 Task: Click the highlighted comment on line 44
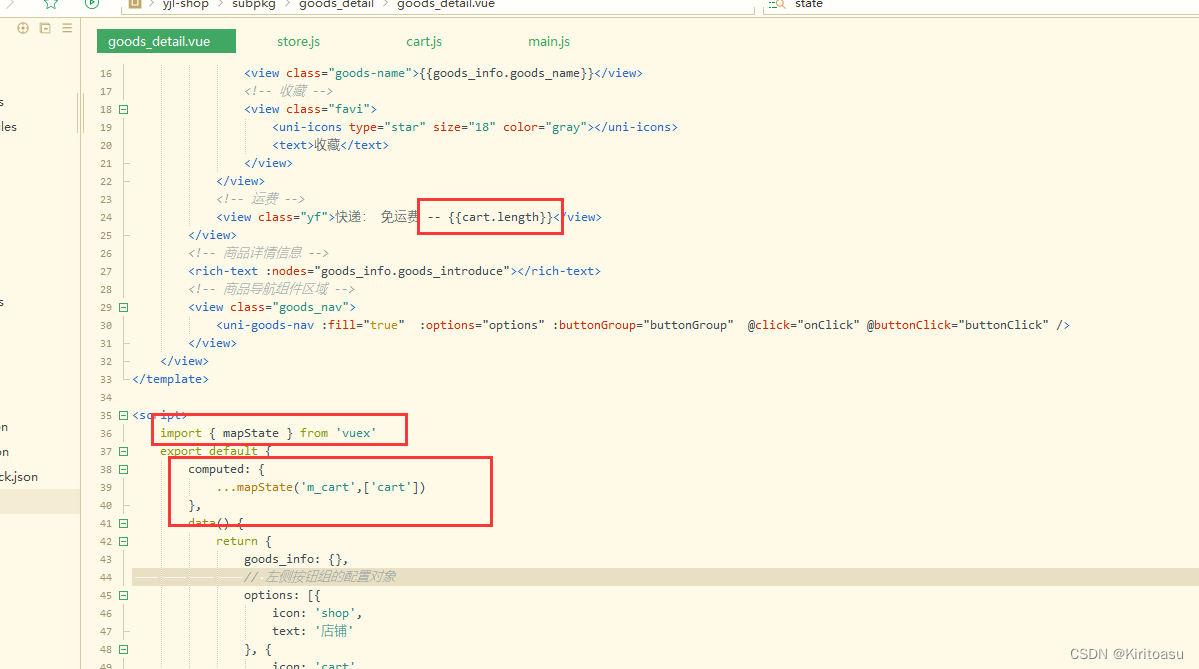coord(320,577)
